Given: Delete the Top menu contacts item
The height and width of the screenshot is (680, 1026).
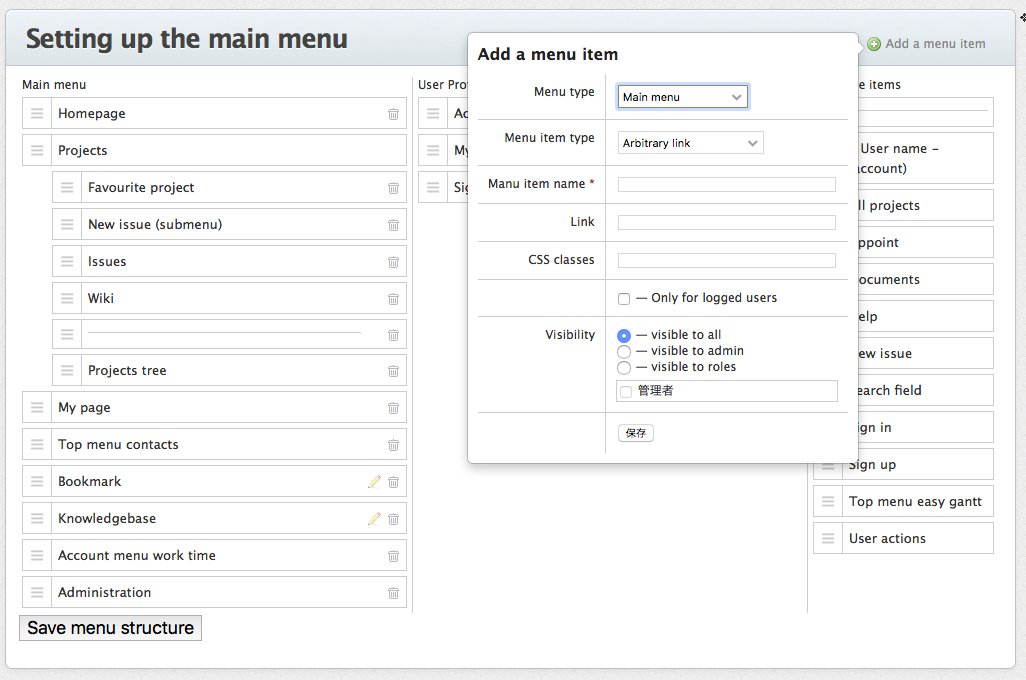Looking at the screenshot, I should [393, 443].
